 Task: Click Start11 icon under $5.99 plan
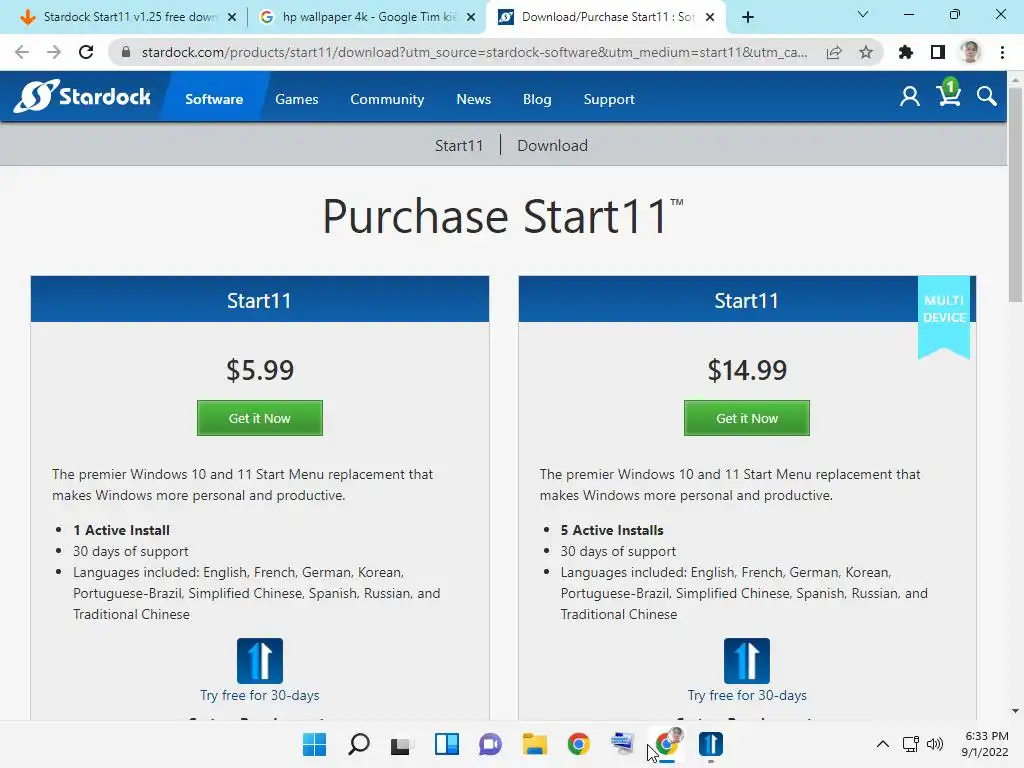pos(259,660)
